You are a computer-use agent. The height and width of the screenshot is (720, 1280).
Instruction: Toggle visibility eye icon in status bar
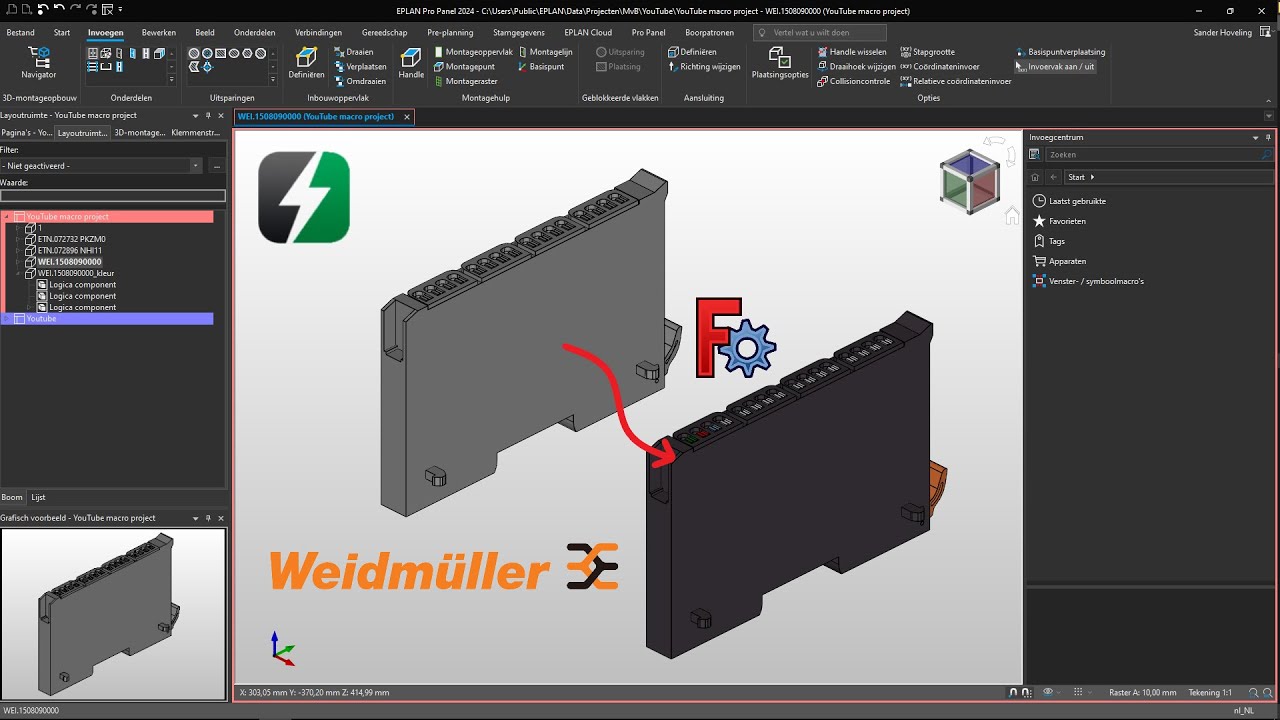point(1049,692)
